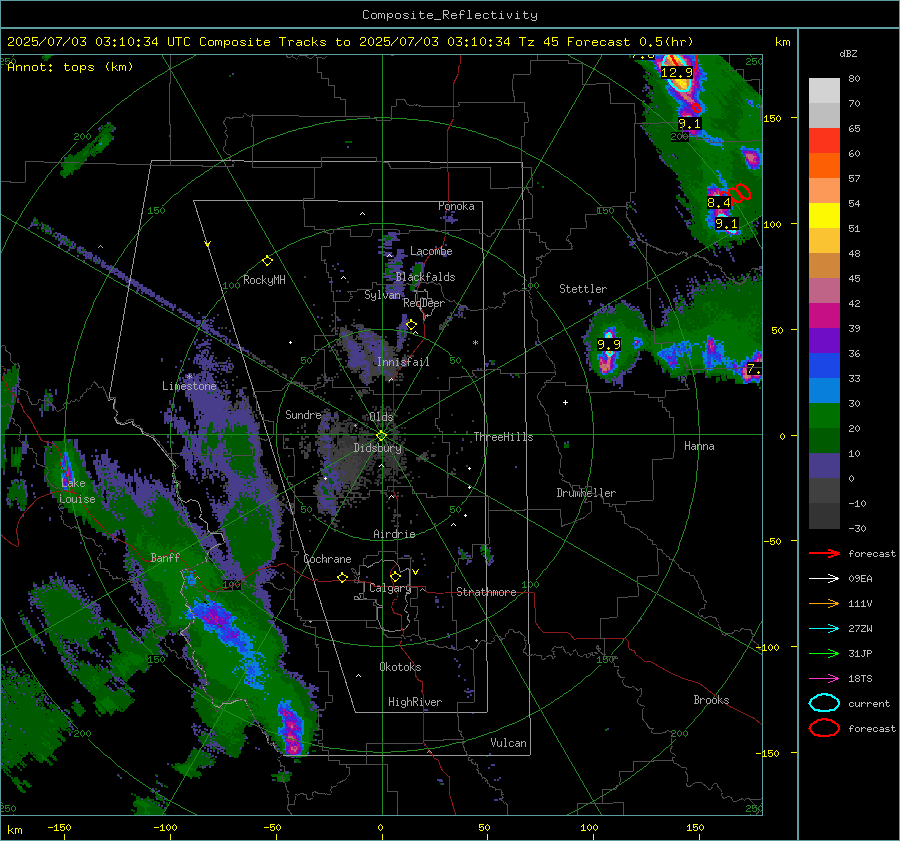Click the Innisfail map label
The width and height of the screenshot is (900, 841).
coord(403,362)
